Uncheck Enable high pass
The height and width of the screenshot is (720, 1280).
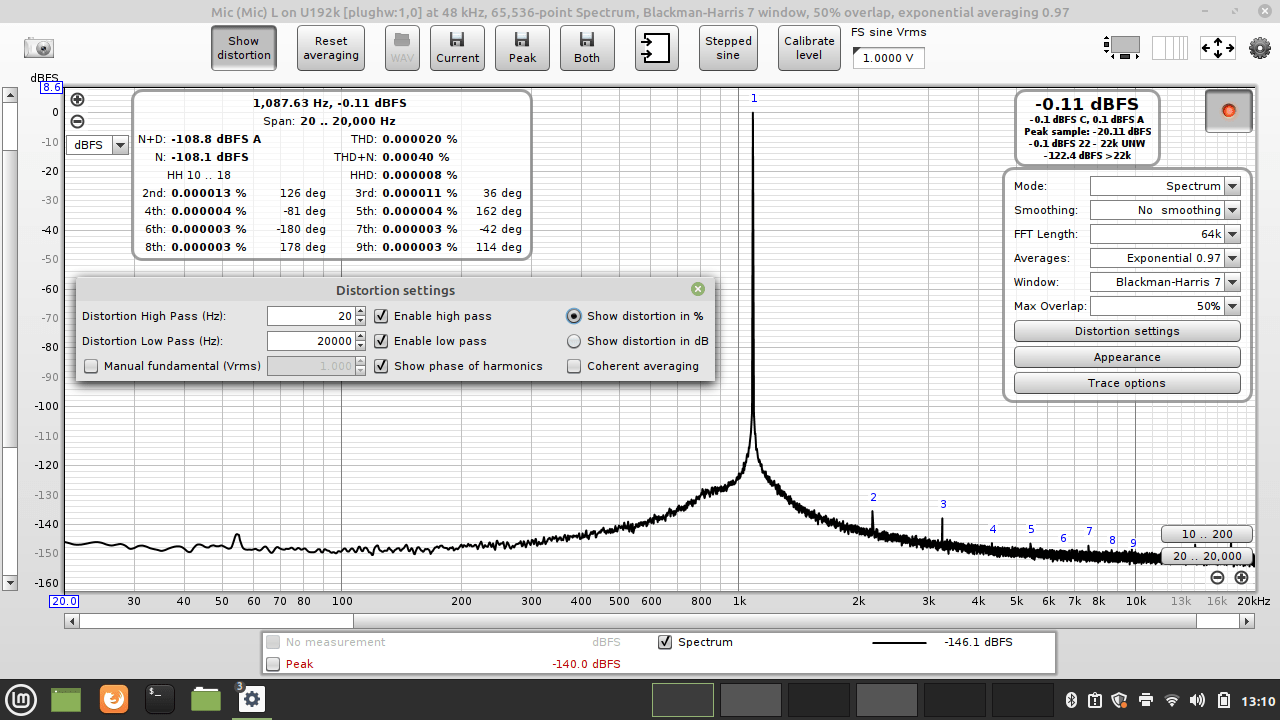coord(381,316)
